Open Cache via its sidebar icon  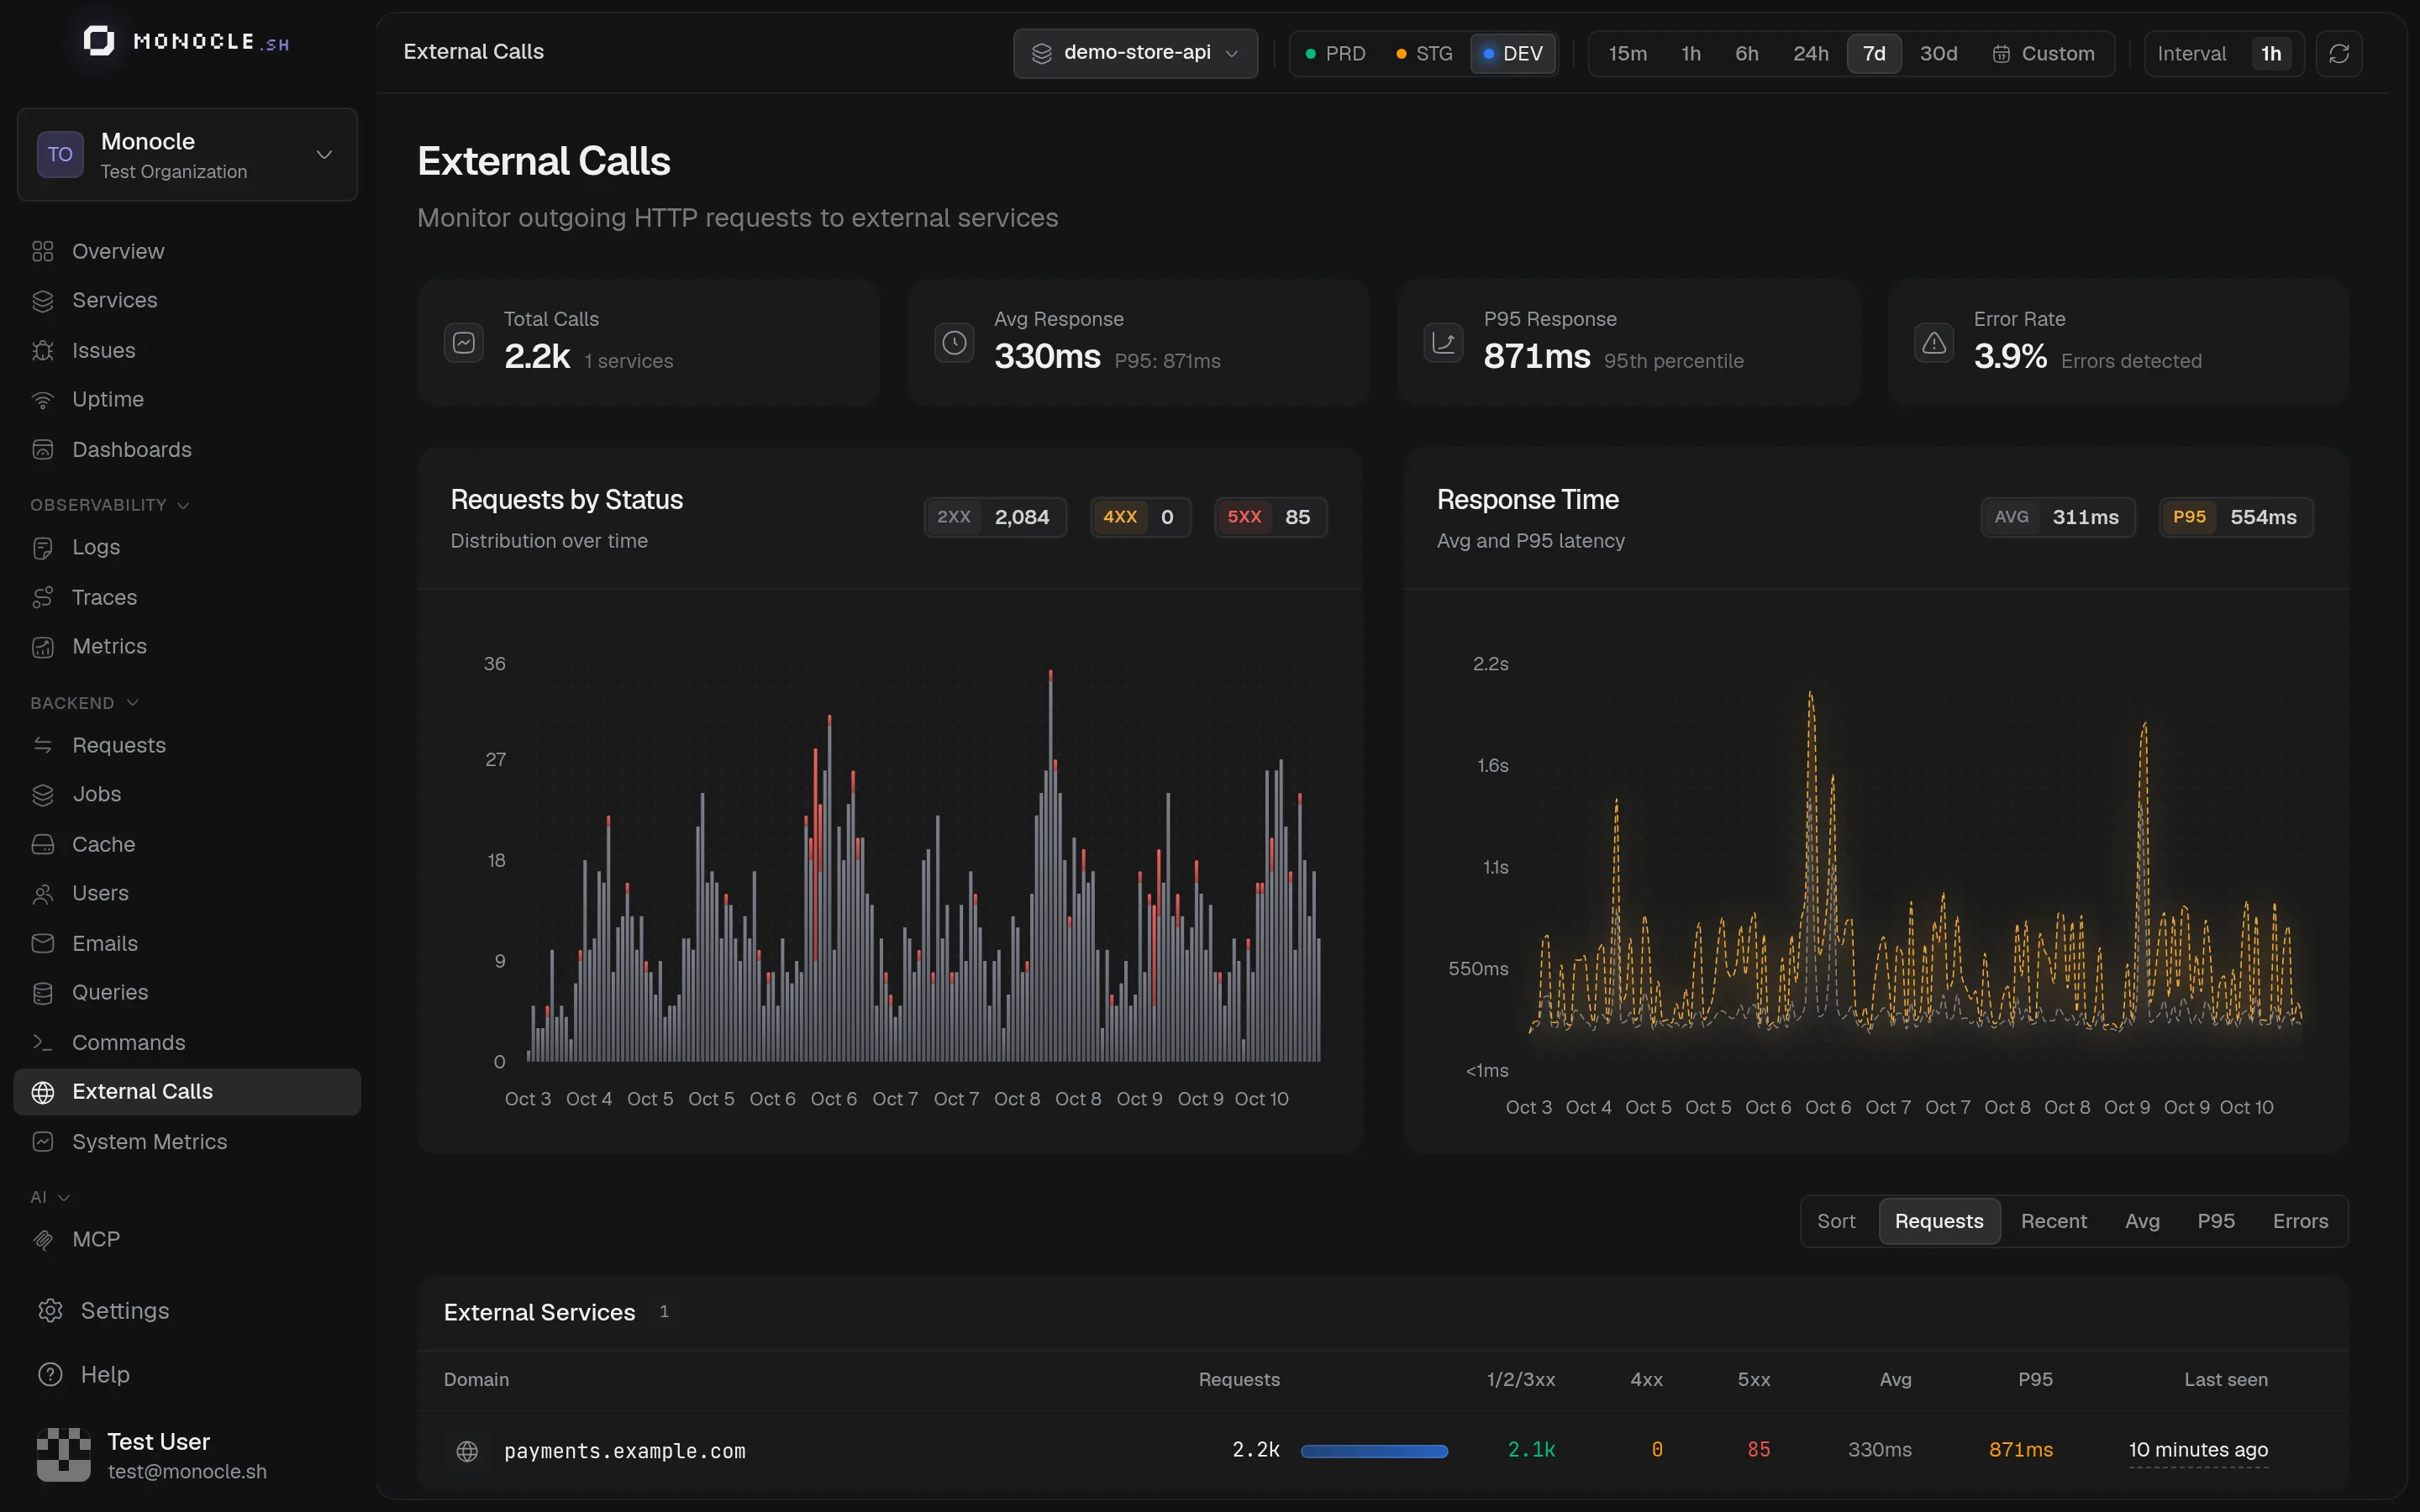click(42, 844)
